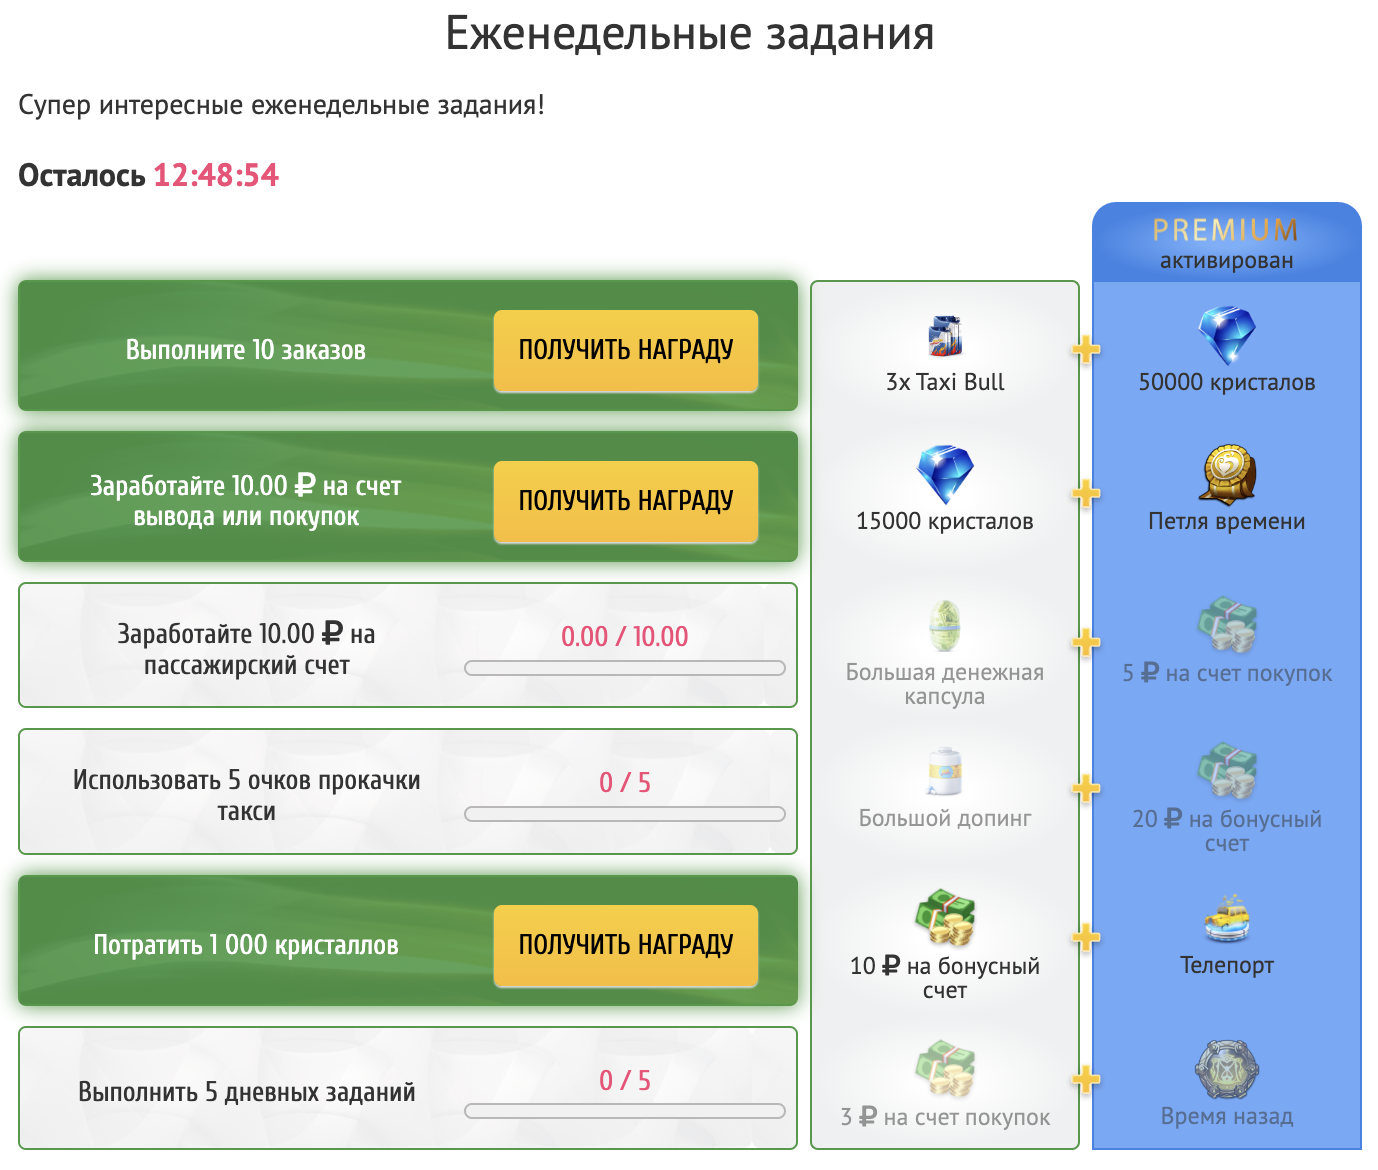
Task: Click the Большая денежная капсула icon
Action: point(944,626)
